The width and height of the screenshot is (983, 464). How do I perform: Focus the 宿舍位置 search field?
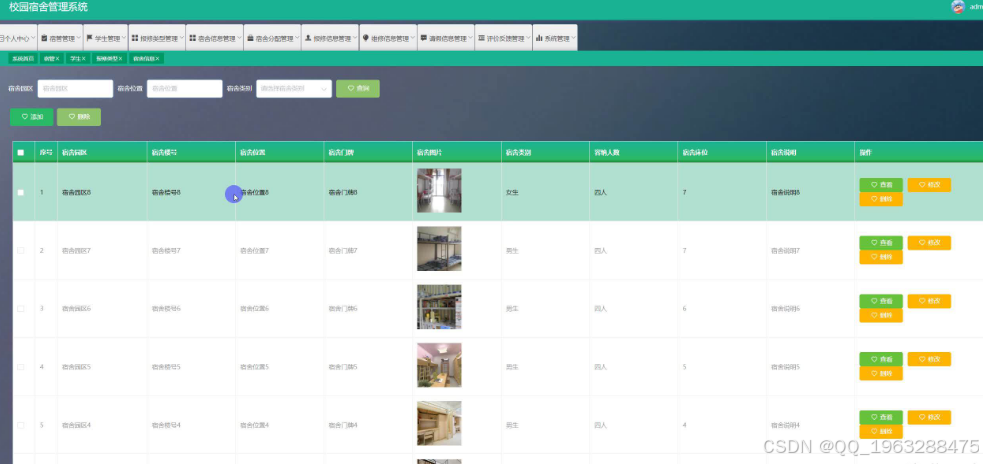click(184, 88)
